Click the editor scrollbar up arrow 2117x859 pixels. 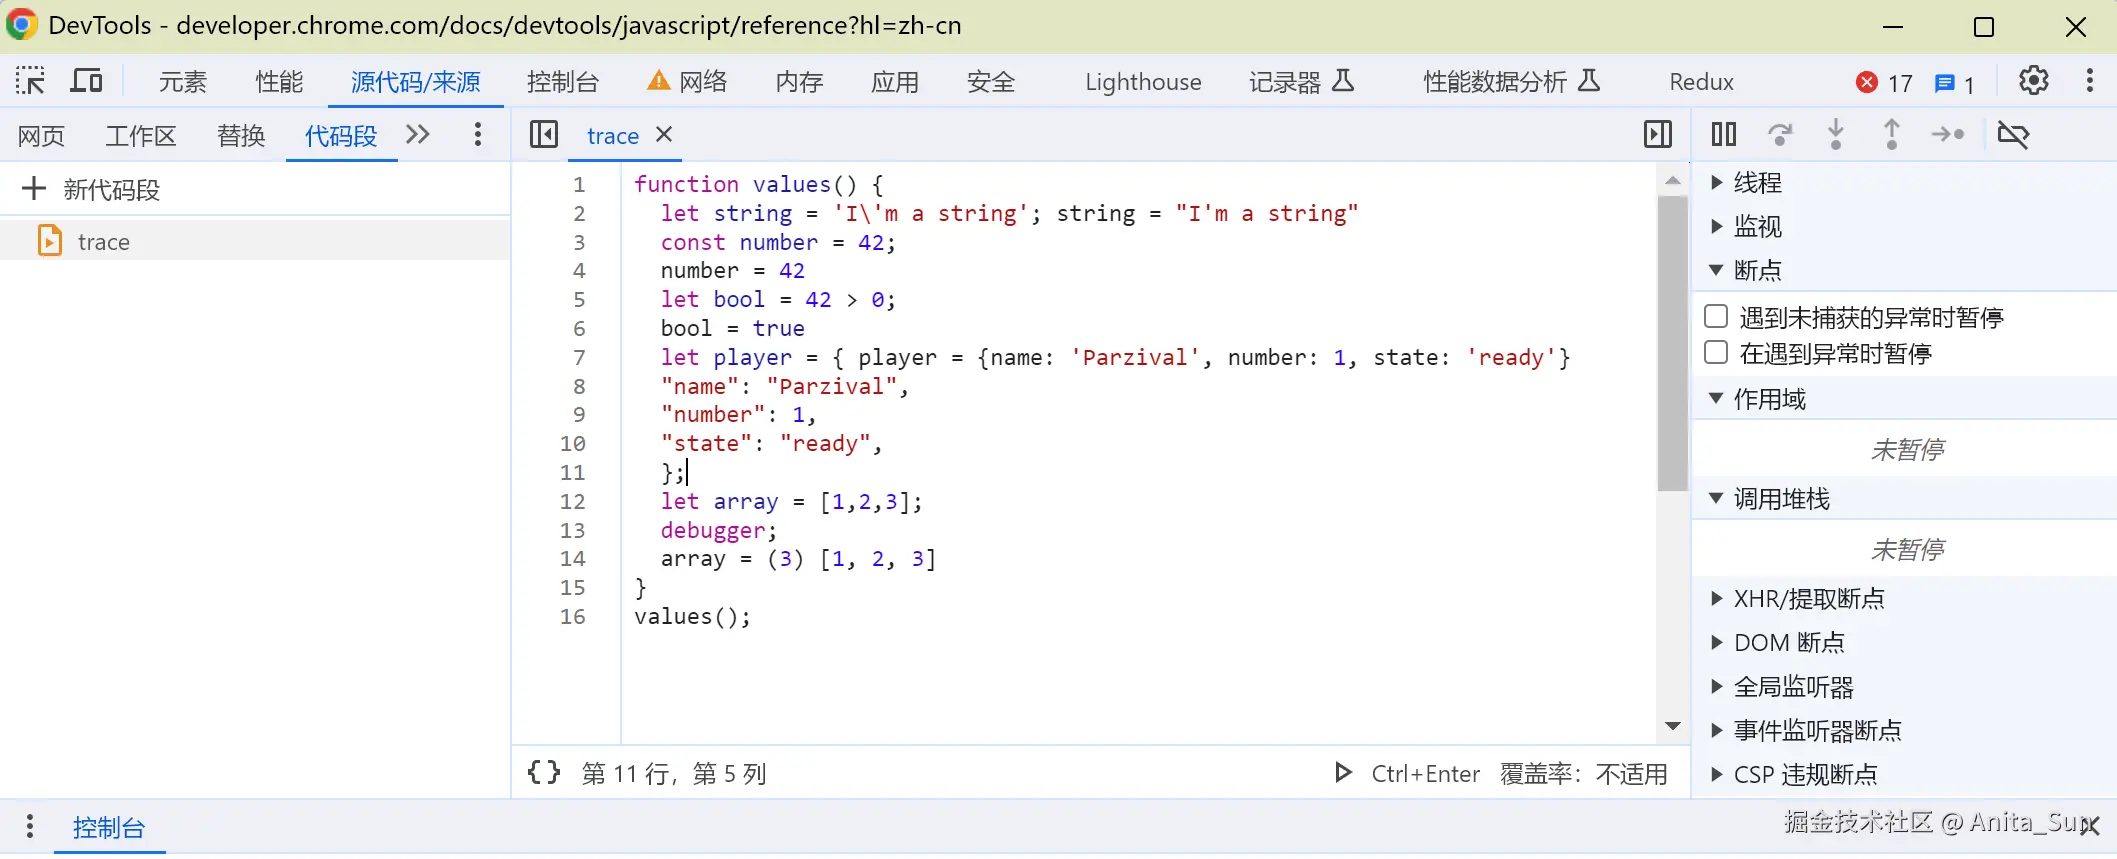pos(1672,180)
